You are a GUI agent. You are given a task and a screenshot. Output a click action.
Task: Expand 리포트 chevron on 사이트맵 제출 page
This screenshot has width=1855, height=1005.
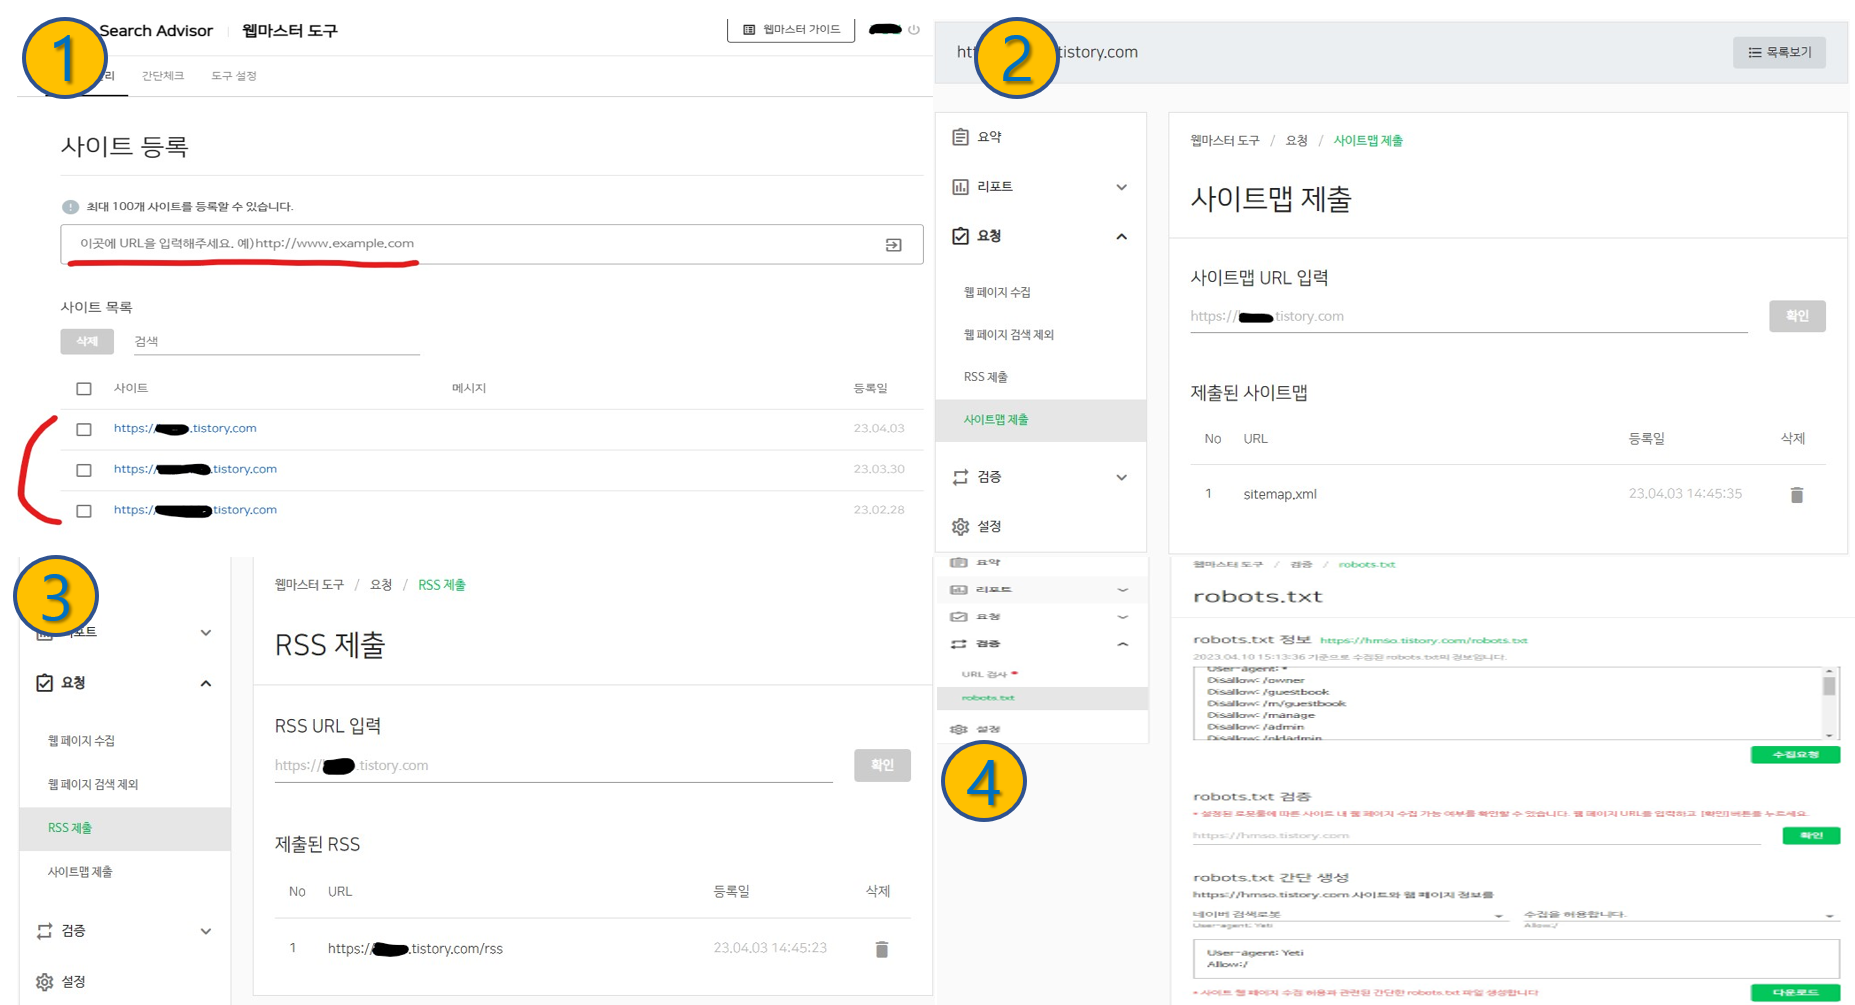[1121, 187]
